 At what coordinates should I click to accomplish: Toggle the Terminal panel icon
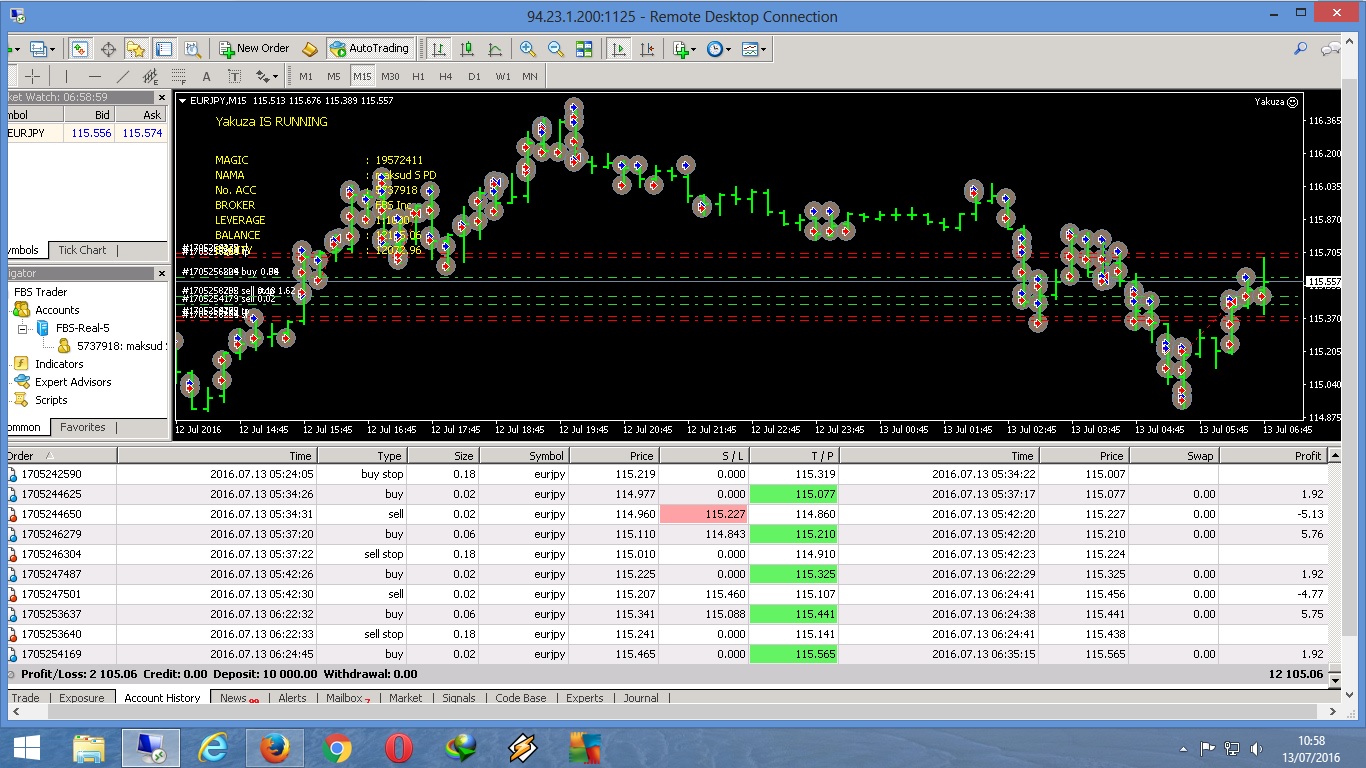point(164,48)
